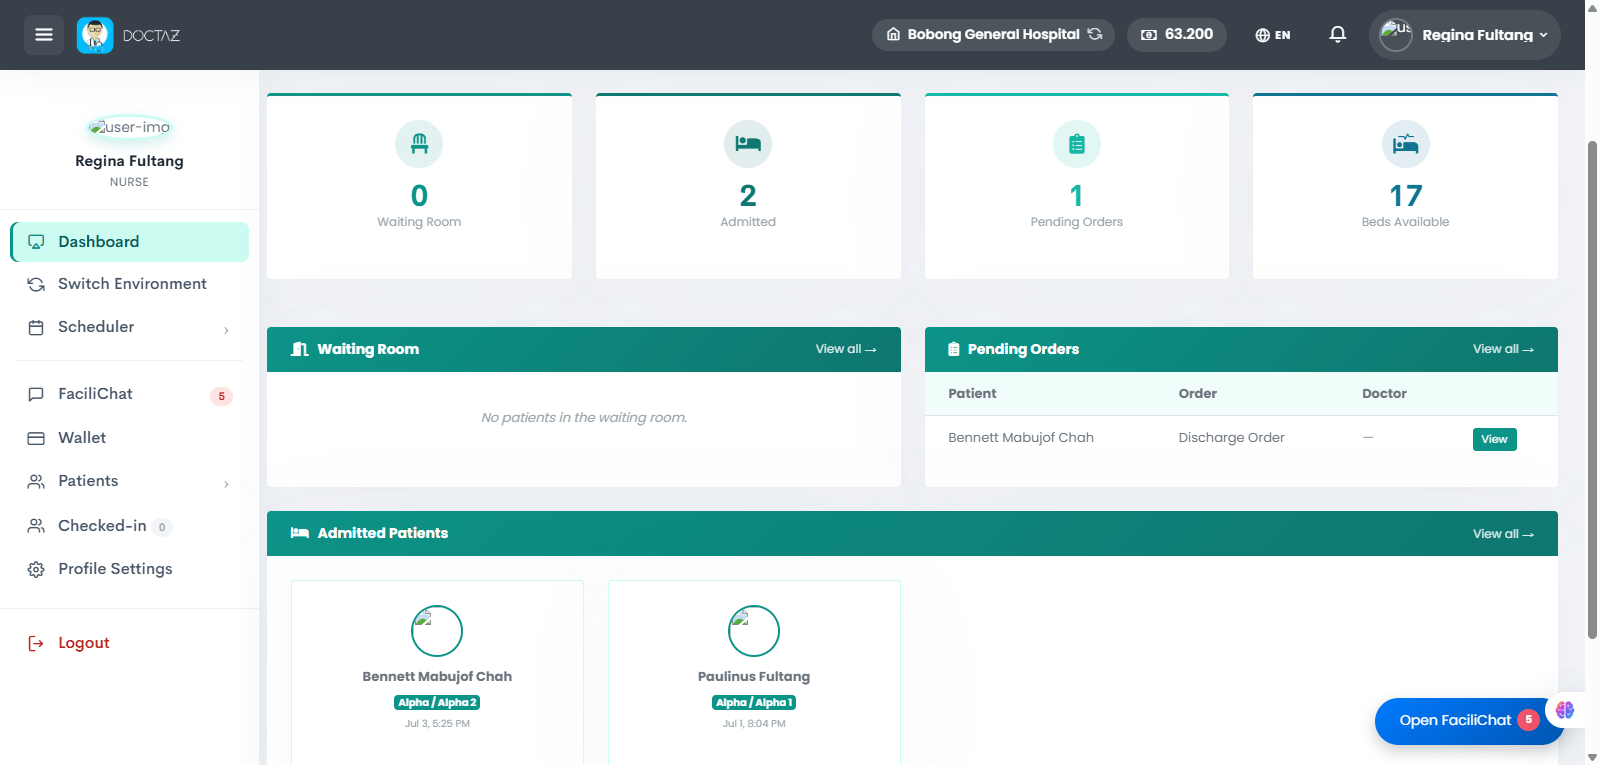
Task: Open the EN language selector
Action: [x=1273, y=35]
